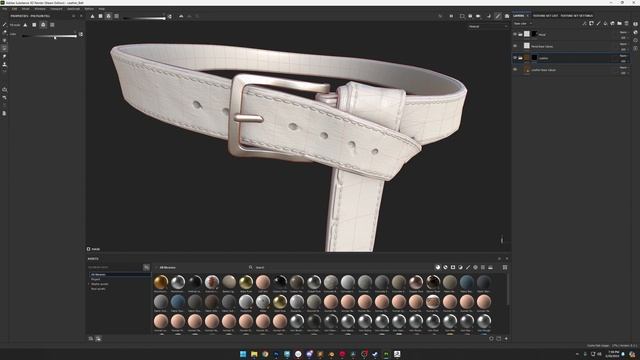640x360 pixels.
Task: Select the Smudge tool
Action: tap(4, 56)
